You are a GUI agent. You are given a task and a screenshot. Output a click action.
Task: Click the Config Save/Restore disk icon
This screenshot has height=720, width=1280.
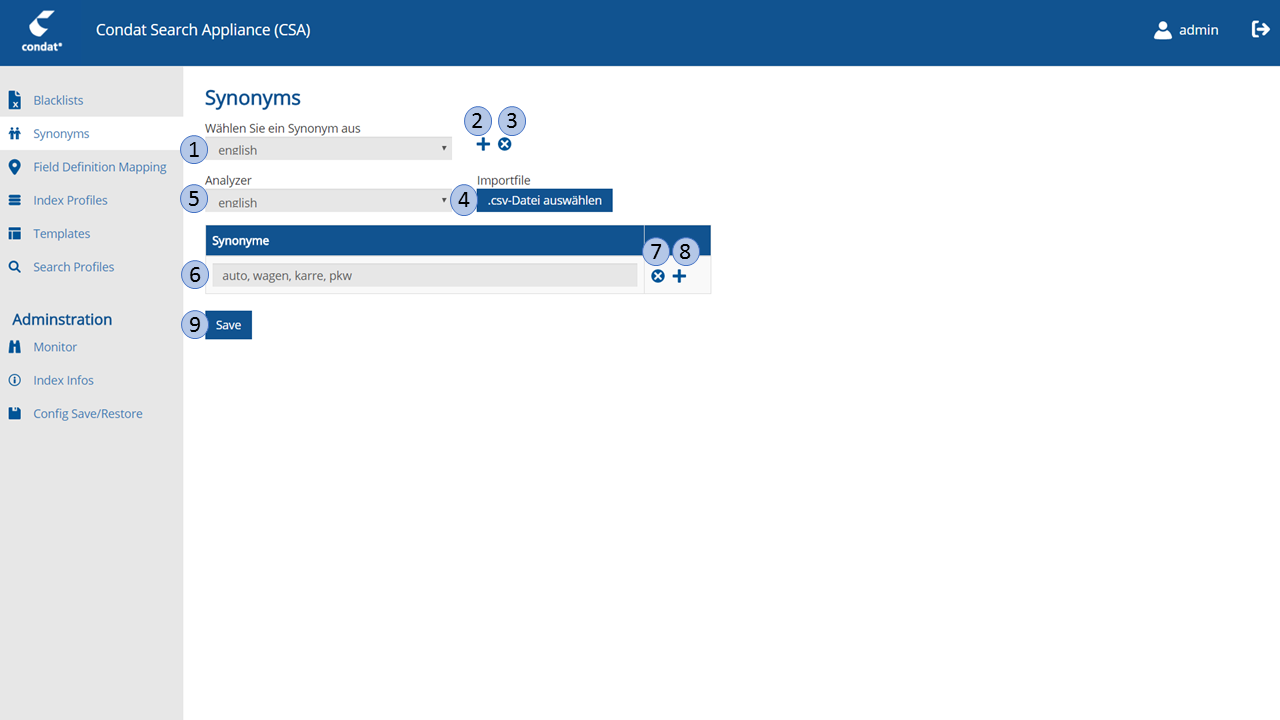(14, 413)
